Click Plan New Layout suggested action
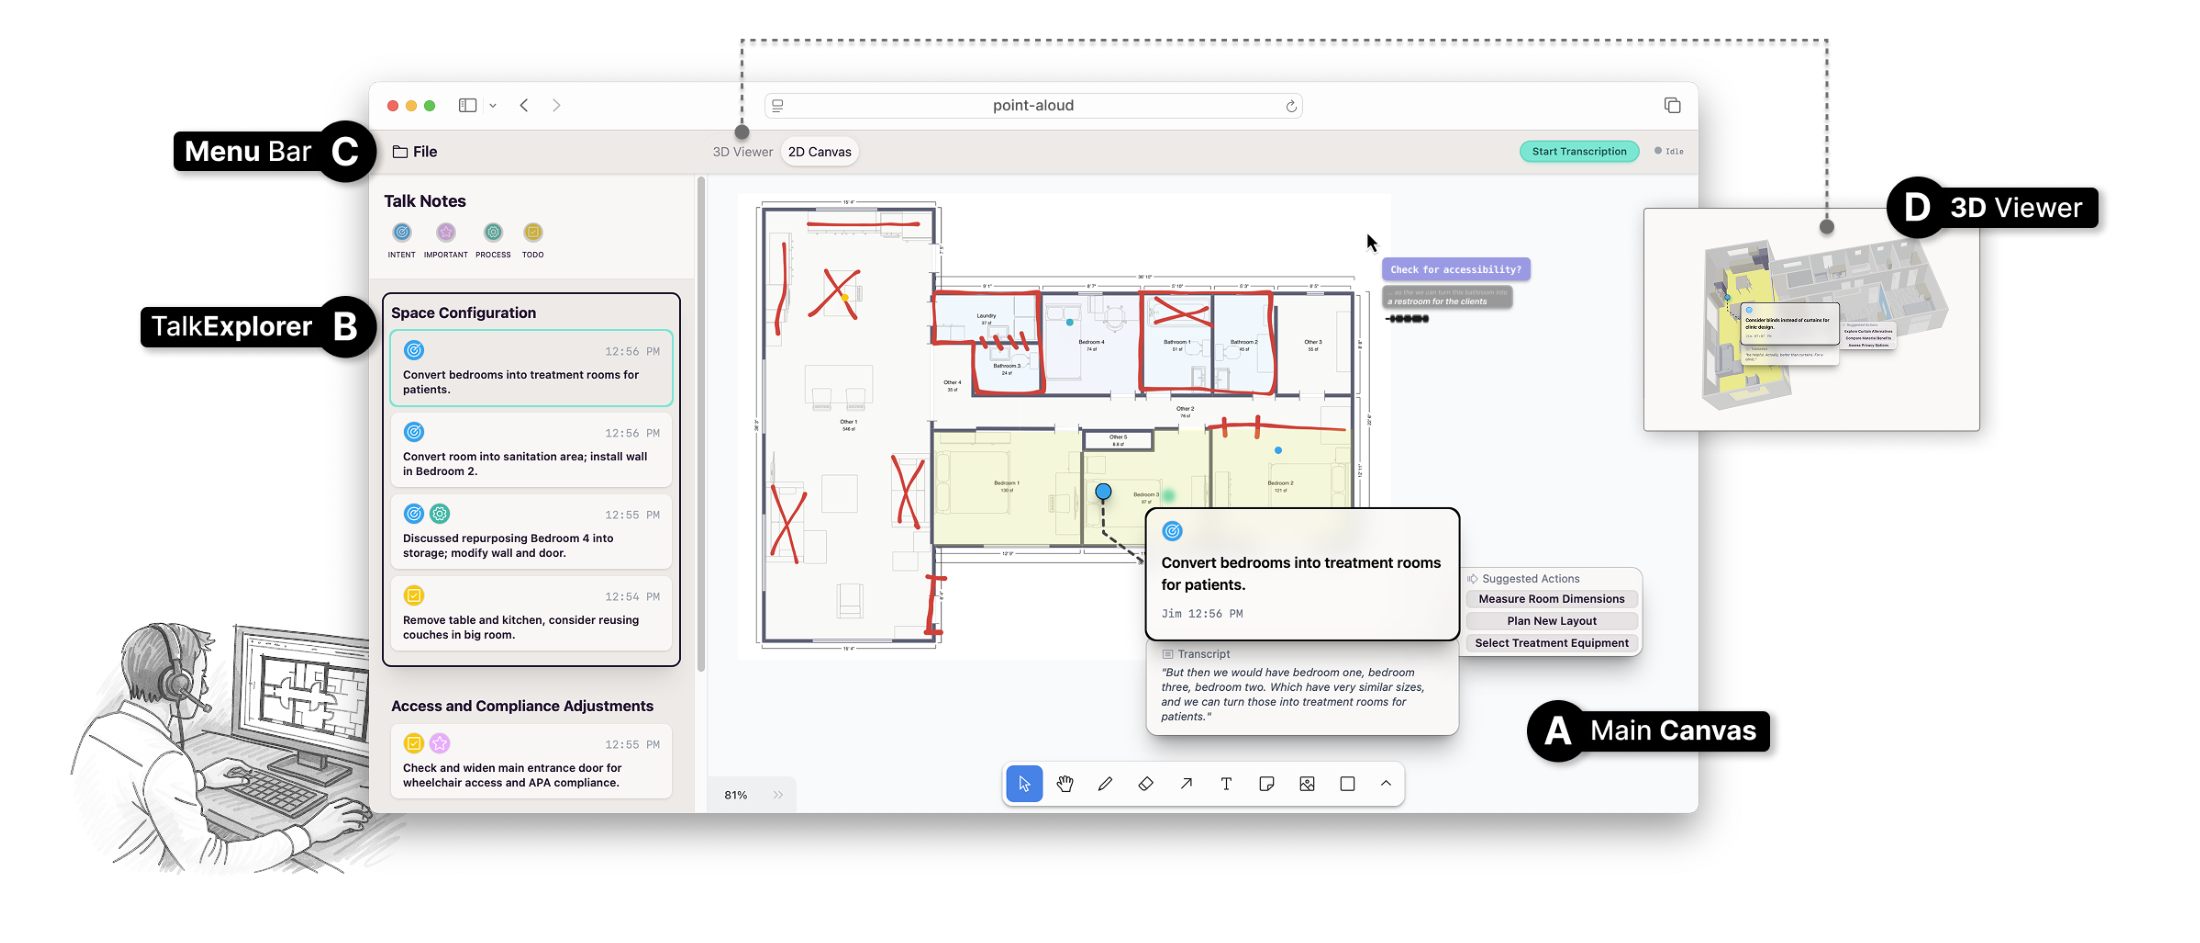Screen dimensions: 2200x943 coord(1552,621)
